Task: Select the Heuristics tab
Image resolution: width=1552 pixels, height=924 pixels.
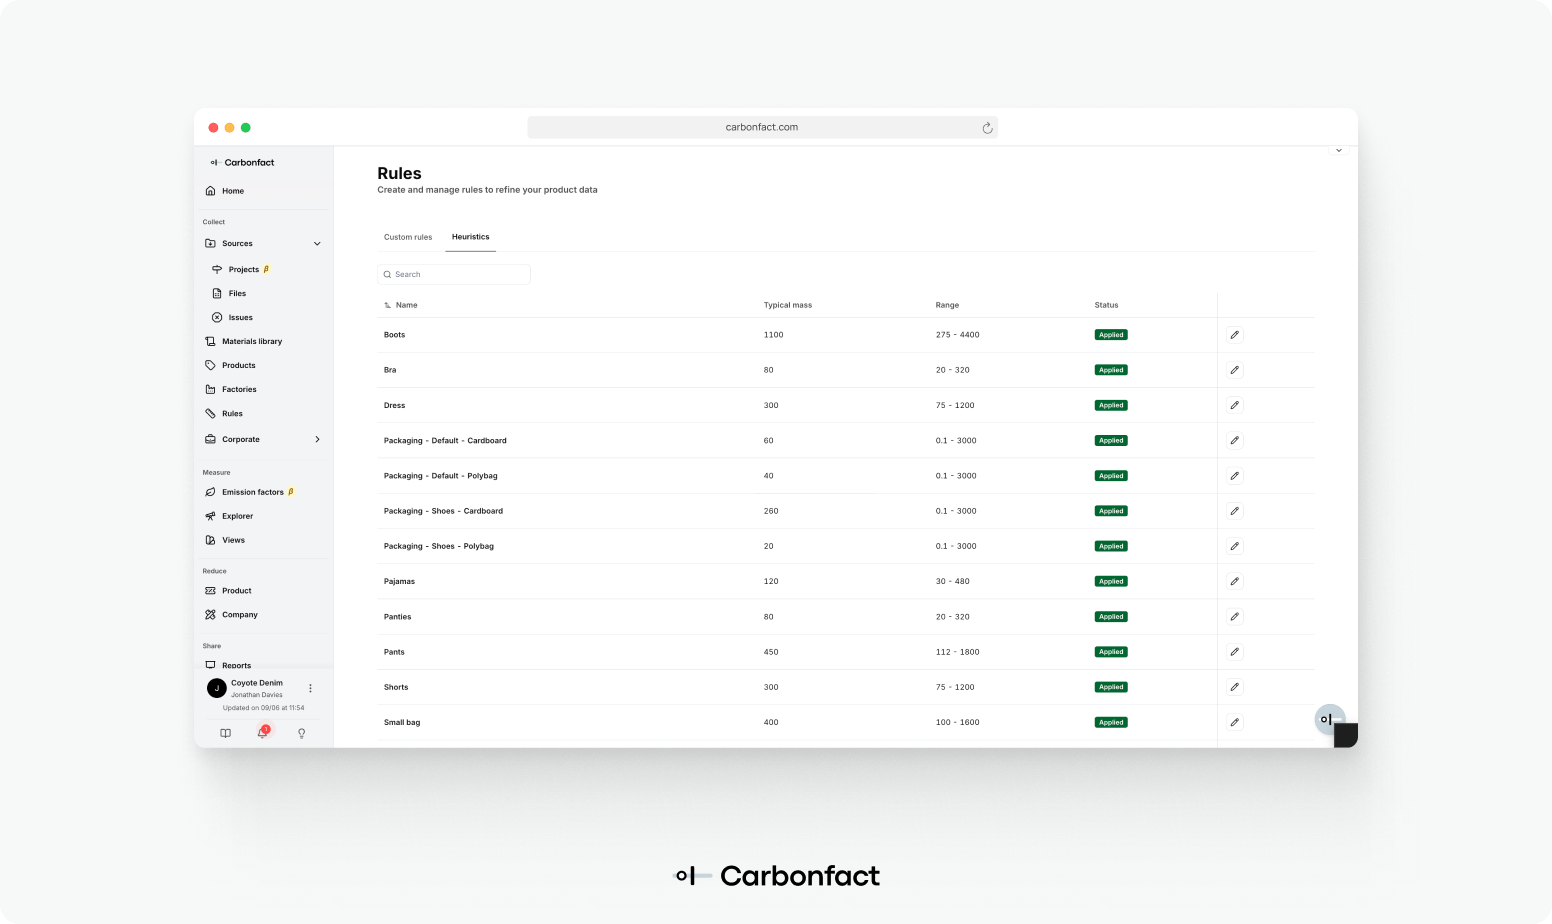Action: [470, 237]
